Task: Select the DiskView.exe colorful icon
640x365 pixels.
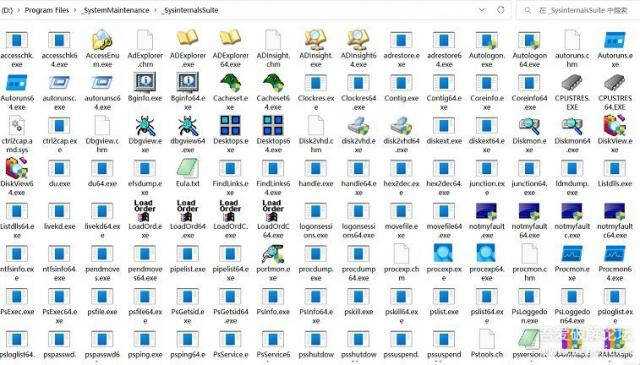Action: coord(615,125)
